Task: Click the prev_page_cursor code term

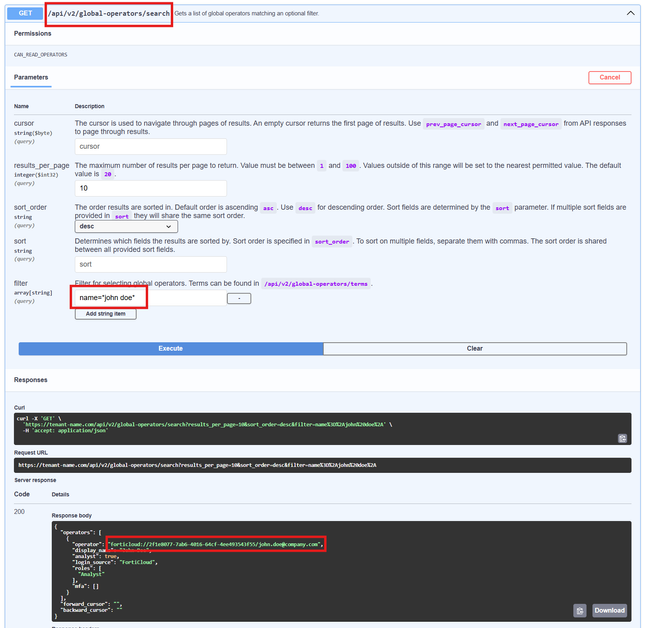Action: click(453, 124)
